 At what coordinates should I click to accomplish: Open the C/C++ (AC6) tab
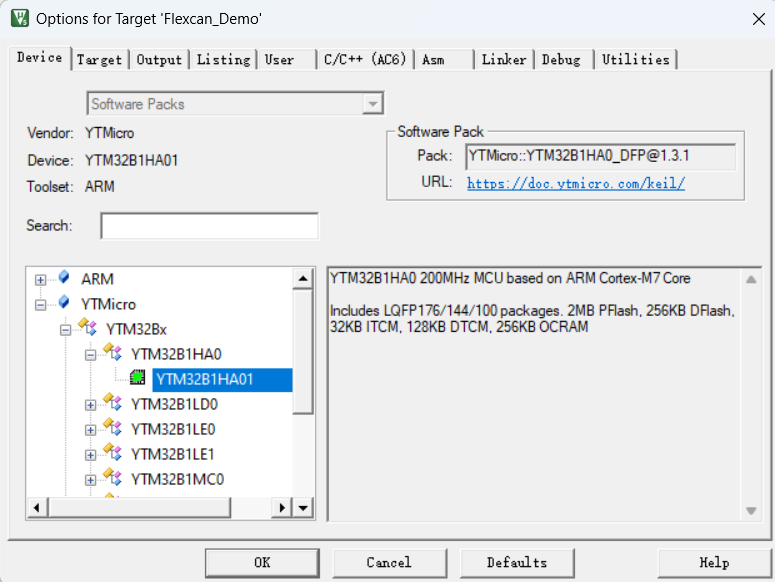coord(365,60)
